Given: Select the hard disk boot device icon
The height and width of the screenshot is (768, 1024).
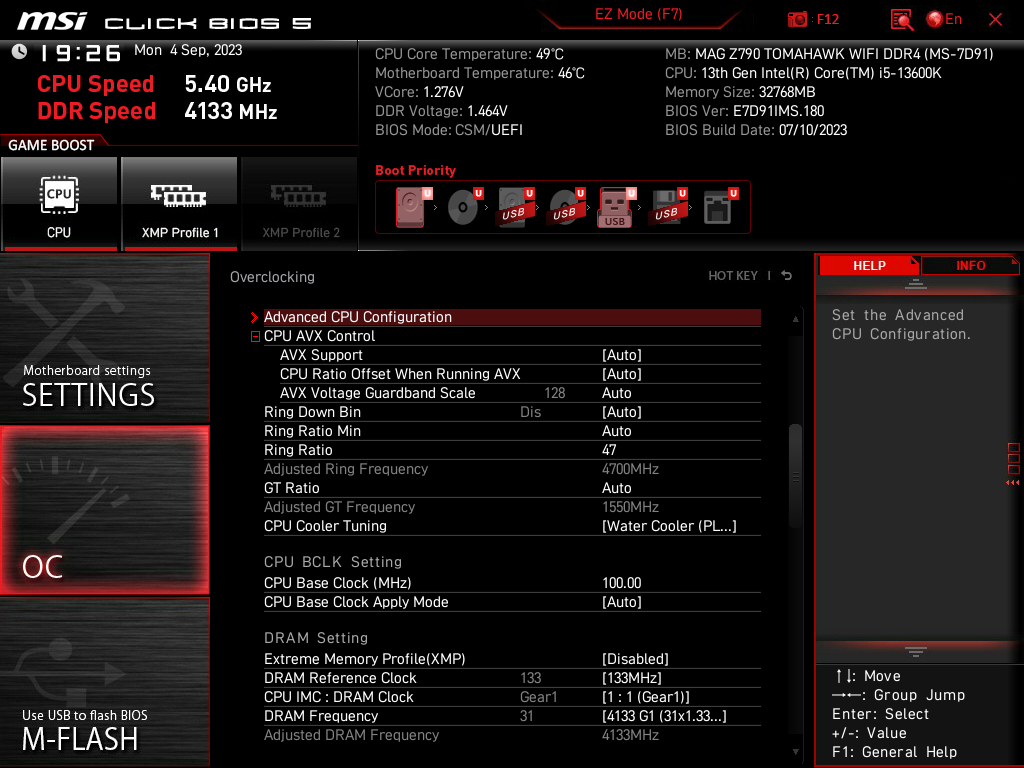Looking at the screenshot, I should [x=413, y=206].
